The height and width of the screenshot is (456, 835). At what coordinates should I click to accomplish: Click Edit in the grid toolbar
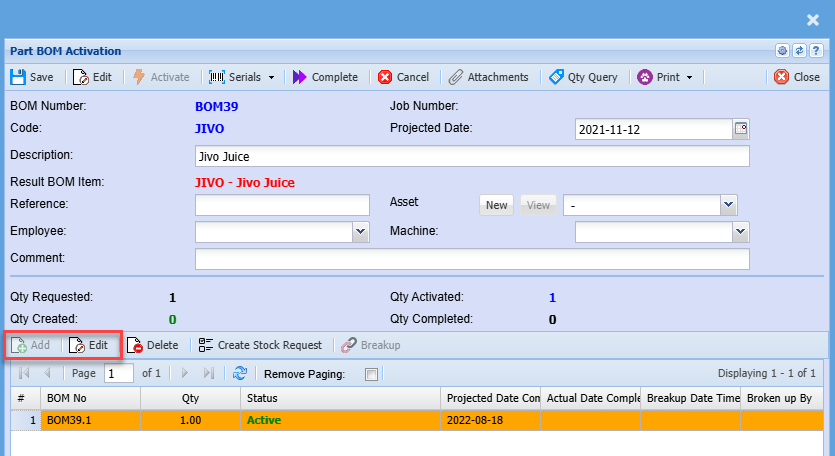pos(88,345)
